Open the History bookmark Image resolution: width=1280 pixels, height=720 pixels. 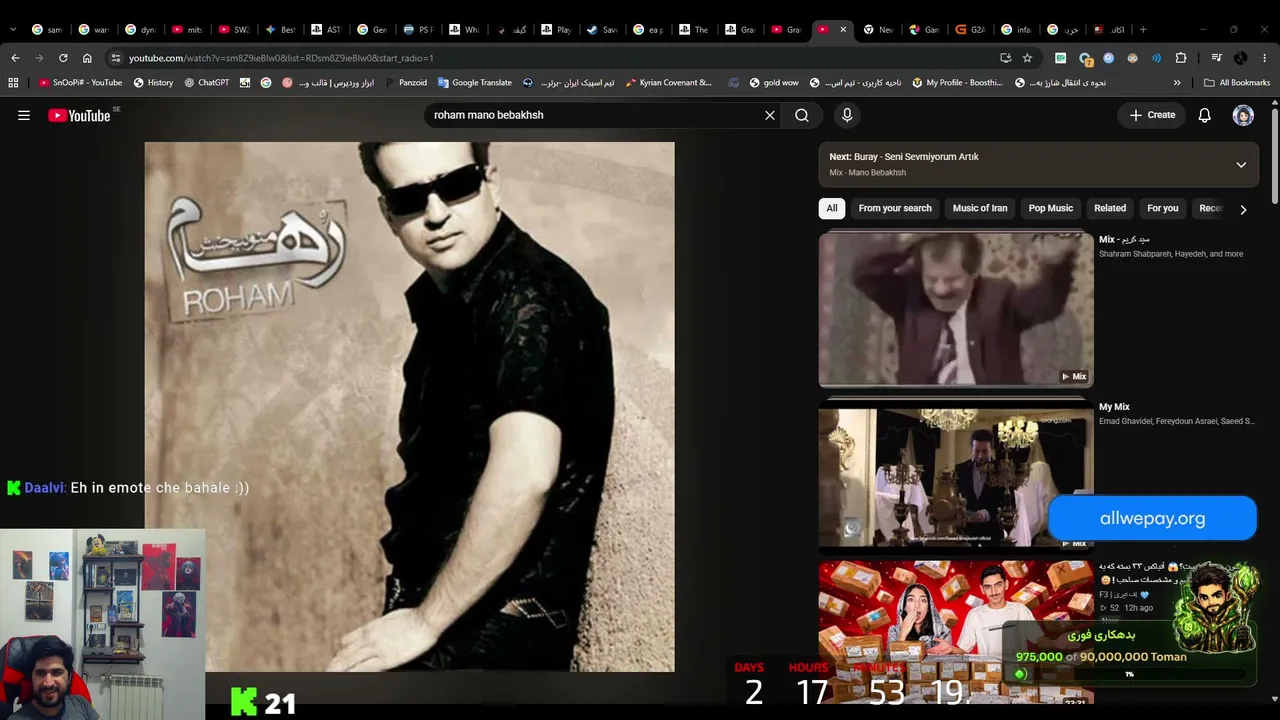(x=153, y=83)
